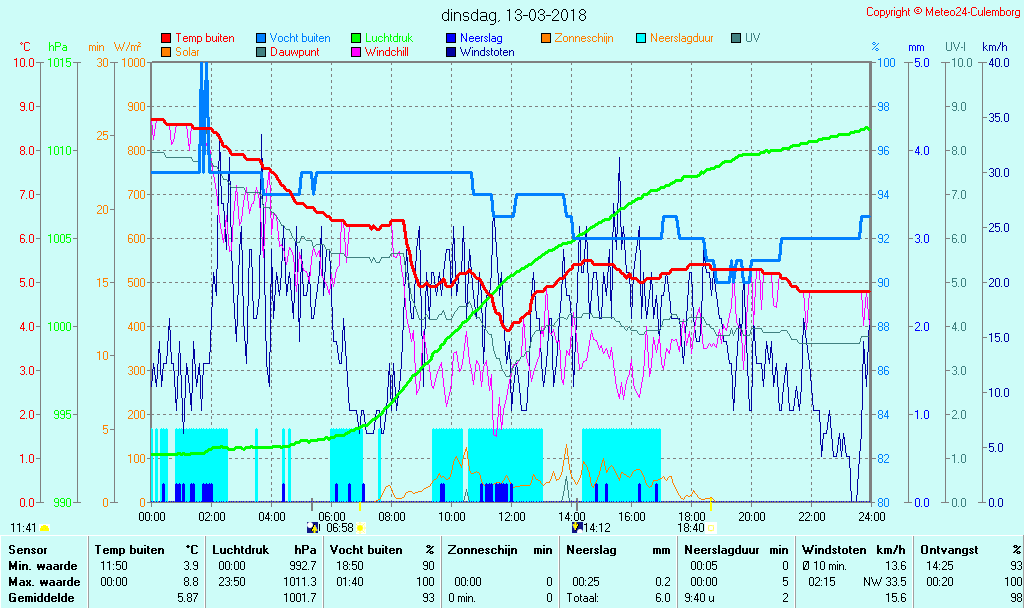Click the green Luchtdruk legend square
This screenshot has width=1026, height=608.
click(x=356, y=38)
